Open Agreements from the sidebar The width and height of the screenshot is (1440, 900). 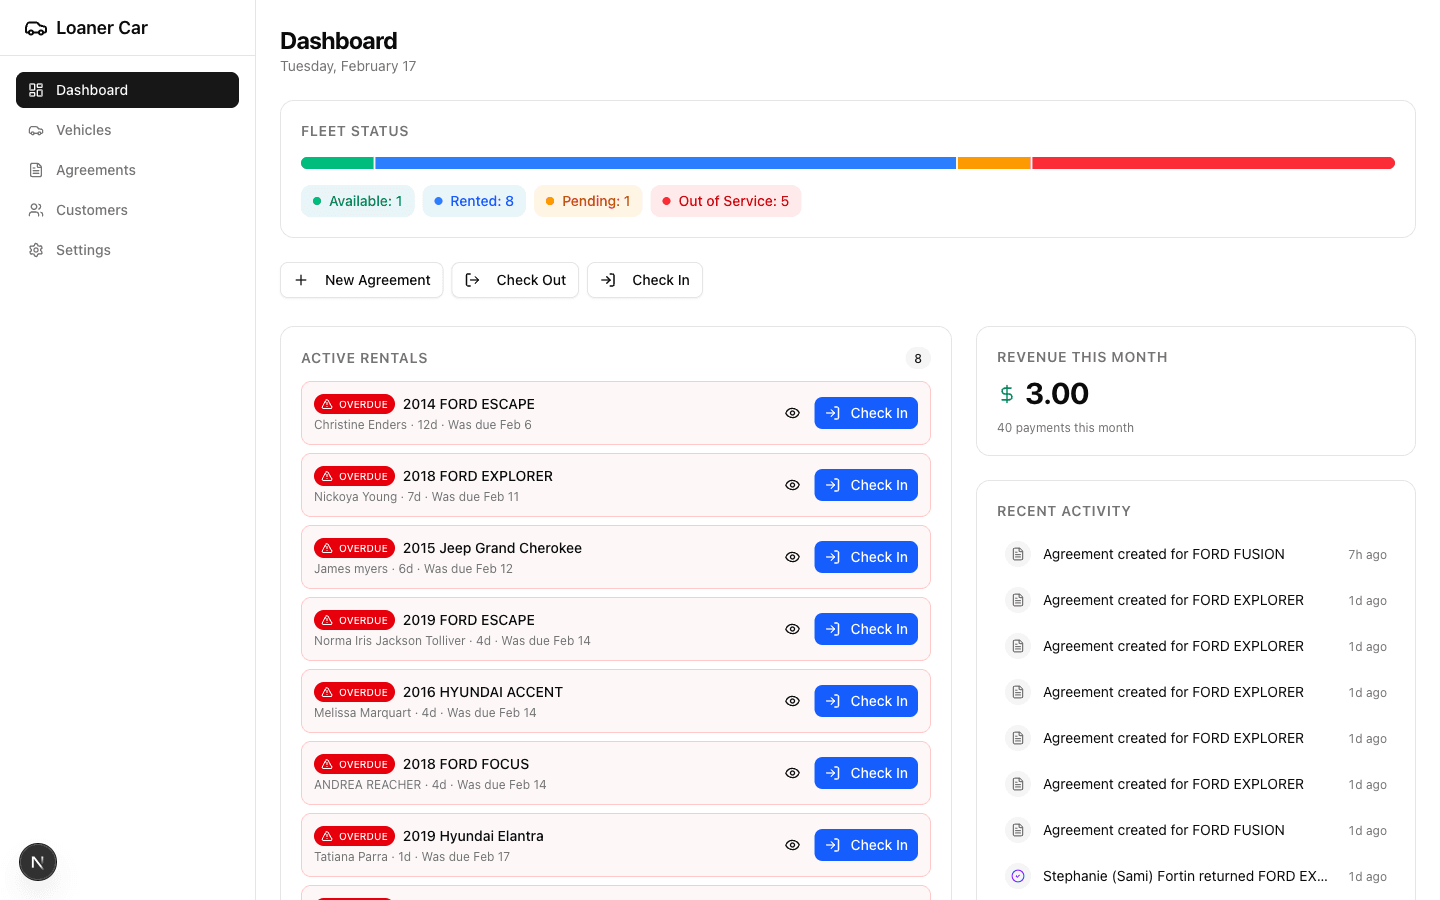point(127,170)
